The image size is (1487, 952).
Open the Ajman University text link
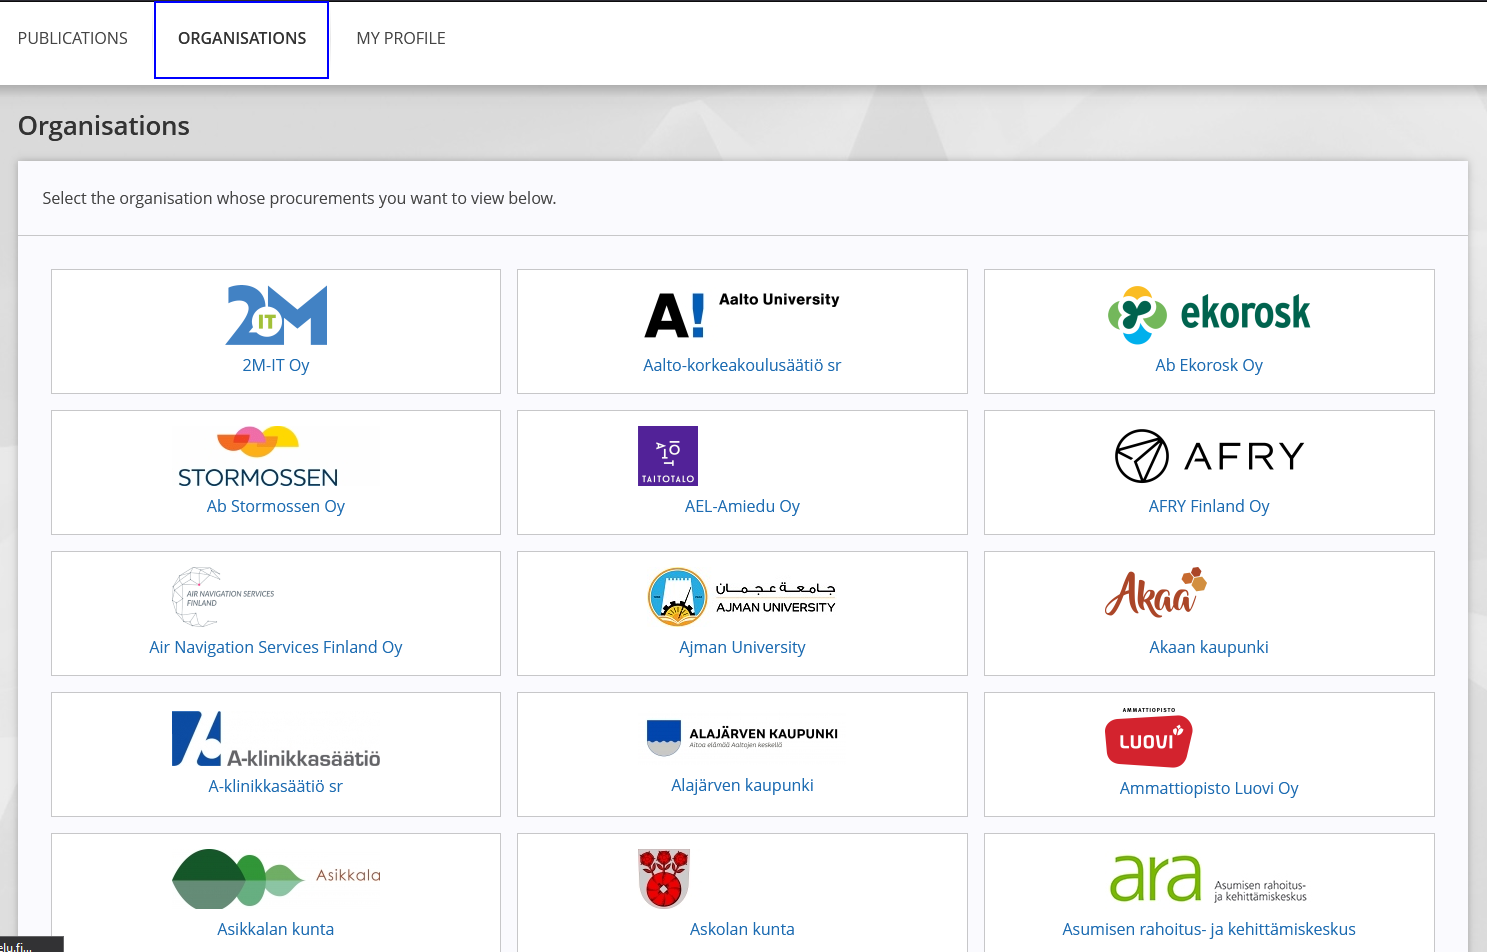[x=742, y=647]
